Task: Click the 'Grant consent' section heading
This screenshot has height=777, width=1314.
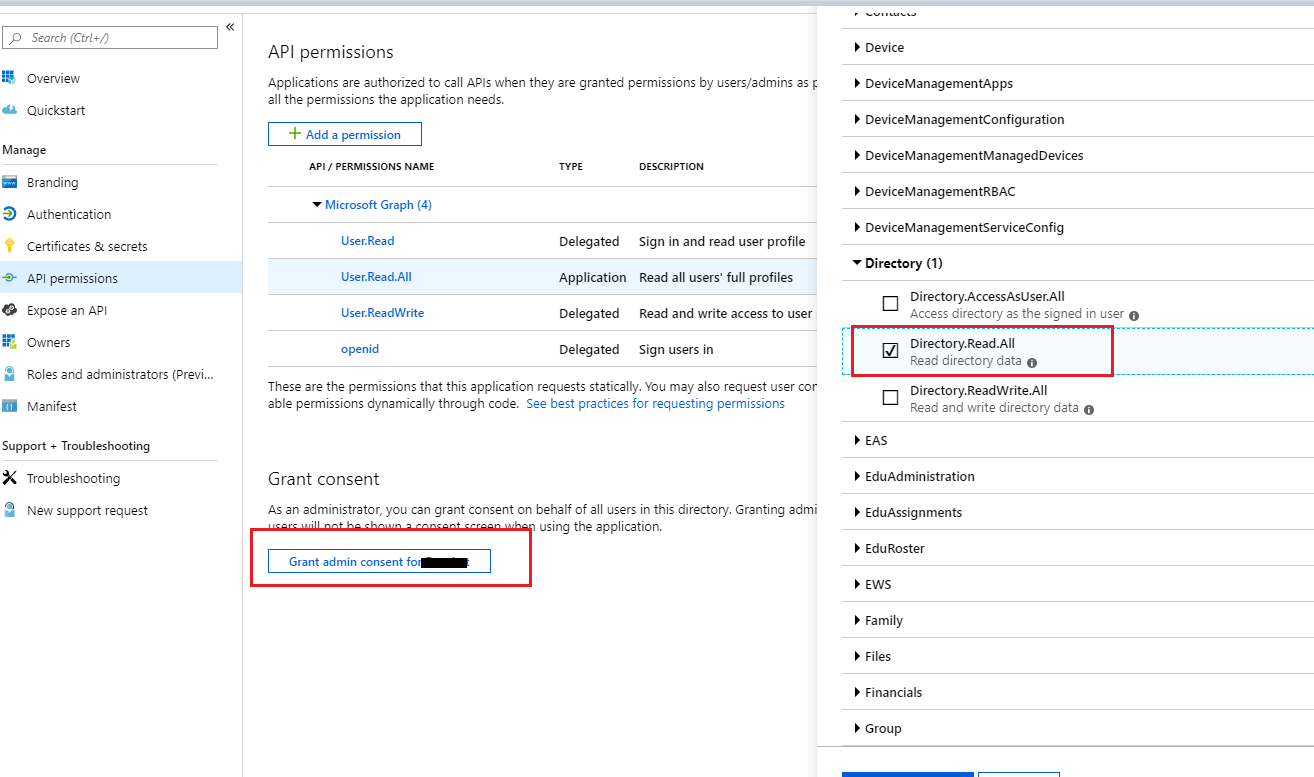Action: click(x=324, y=479)
